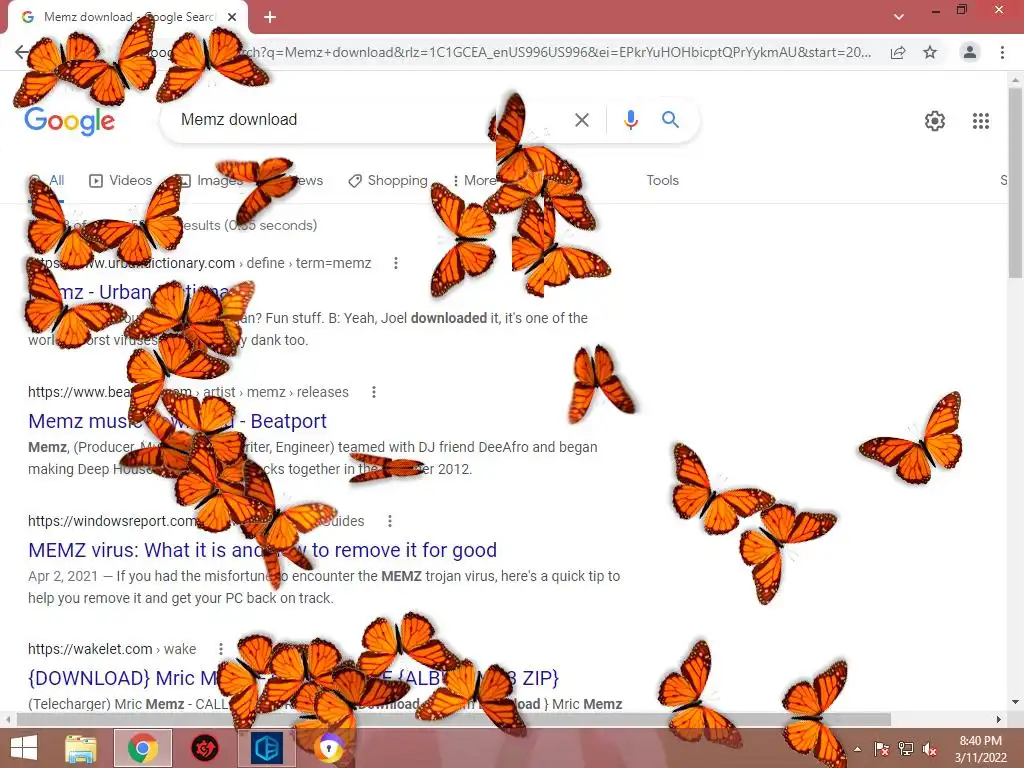This screenshot has height=768, width=1024.
Task: Open a new browser tab
Action: 270,18
